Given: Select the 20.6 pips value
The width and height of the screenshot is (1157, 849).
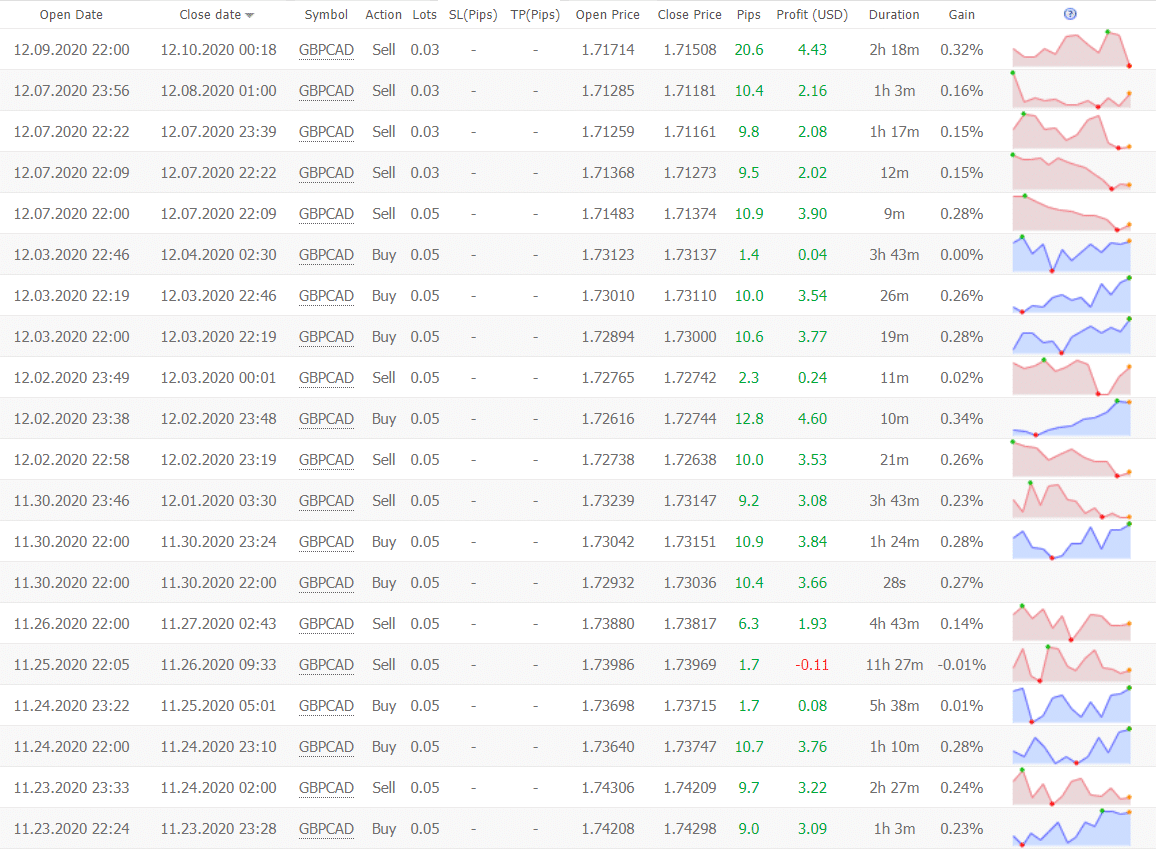Looking at the screenshot, I should point(749,50).
